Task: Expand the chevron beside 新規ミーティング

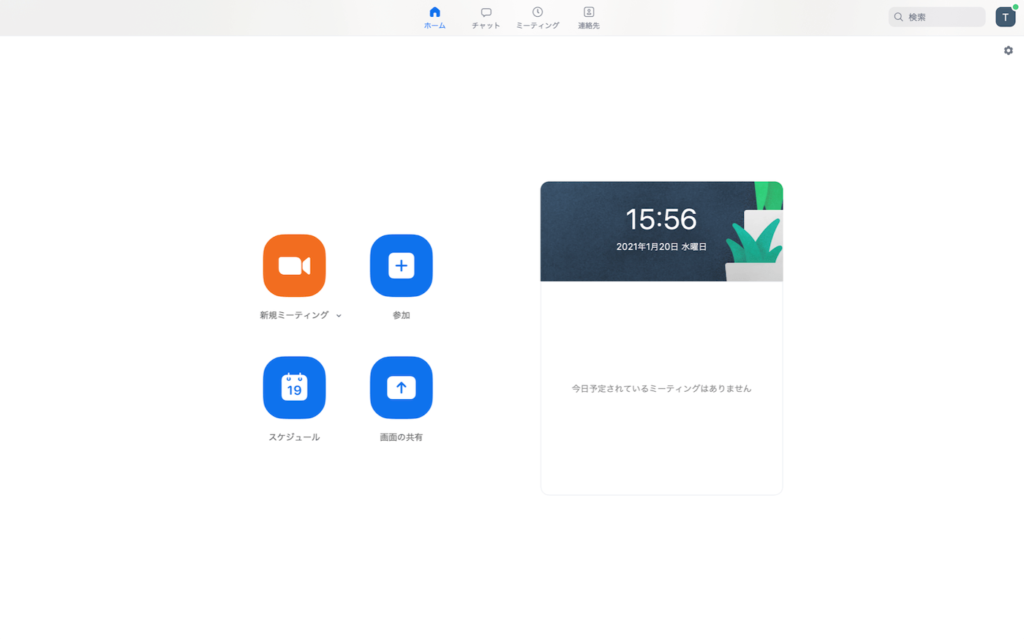Action: (x=339, y=316)
